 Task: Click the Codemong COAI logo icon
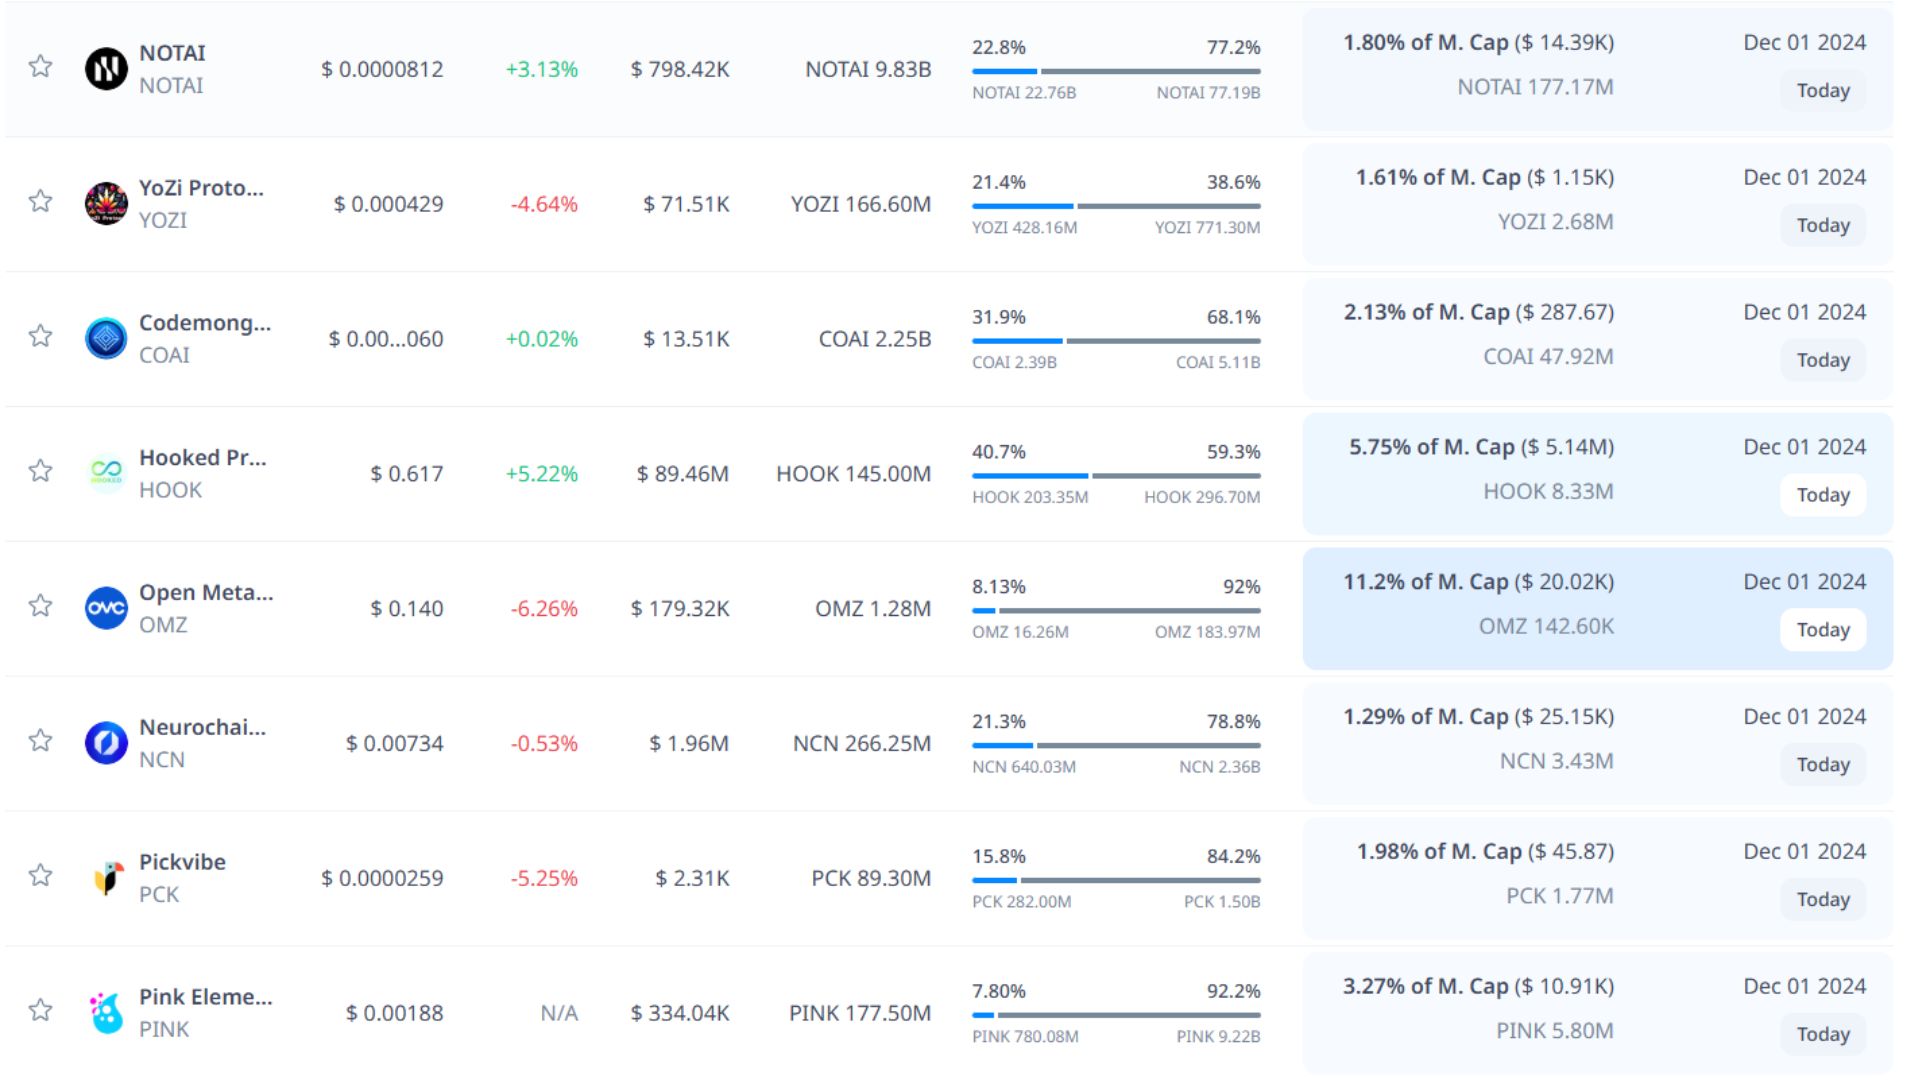(106, 339)
